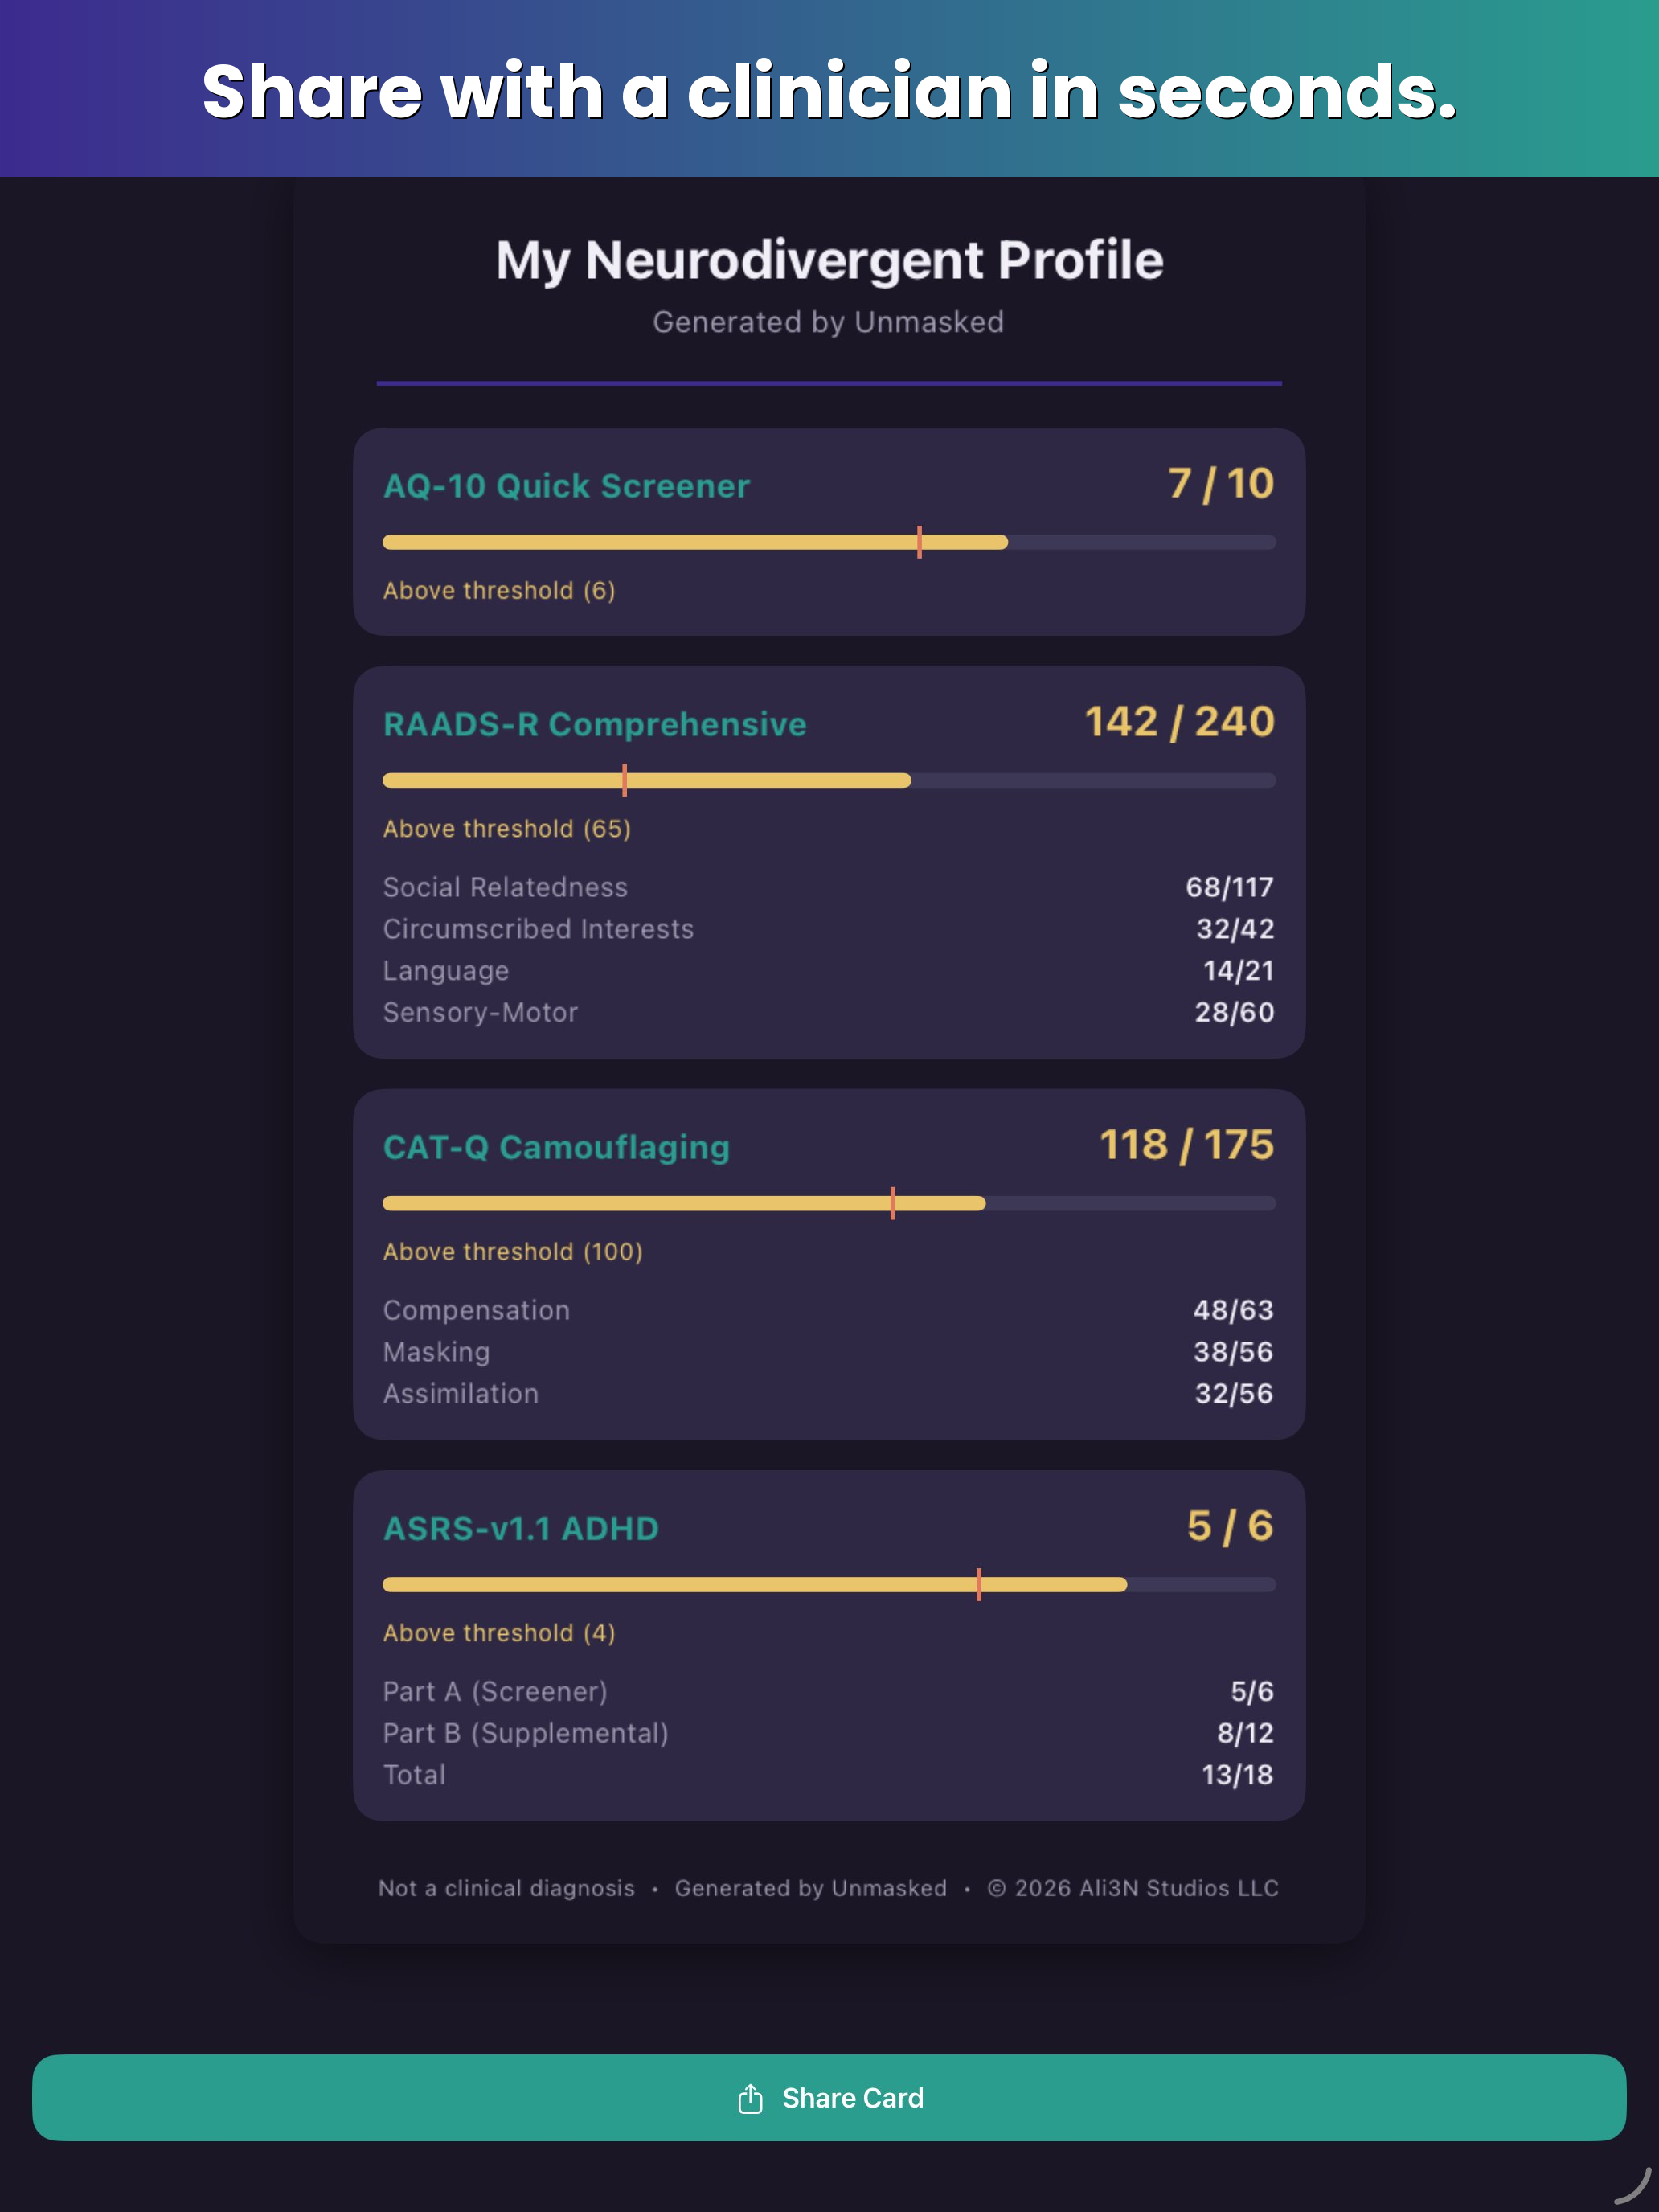Click the 142 / 240 RAADS-R score

[x=1180, y=721]
